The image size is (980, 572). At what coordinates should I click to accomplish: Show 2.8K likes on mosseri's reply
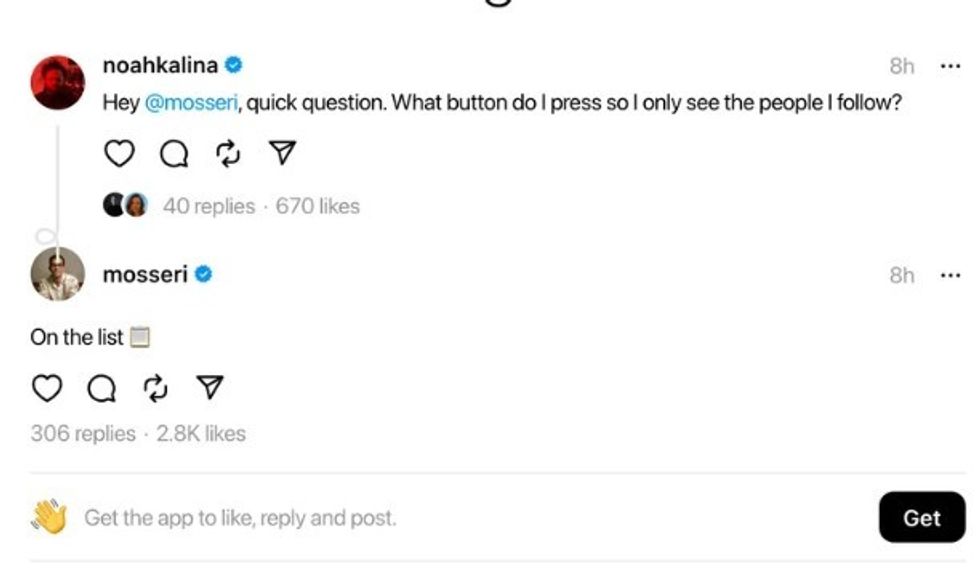point(201,433)
